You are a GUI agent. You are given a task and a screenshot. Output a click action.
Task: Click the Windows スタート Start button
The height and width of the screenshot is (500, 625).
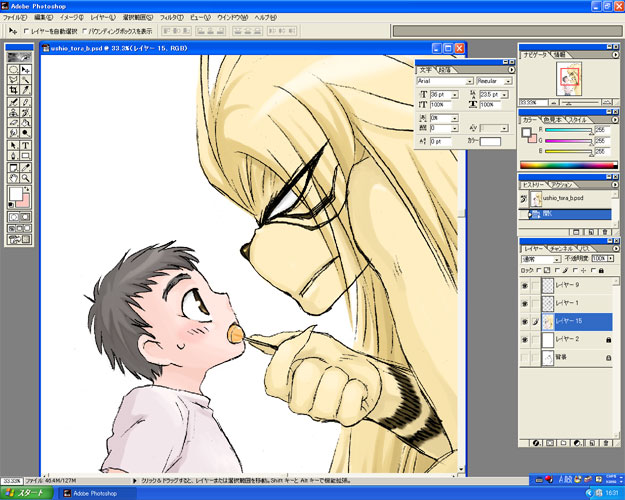[x=26, y=493]
